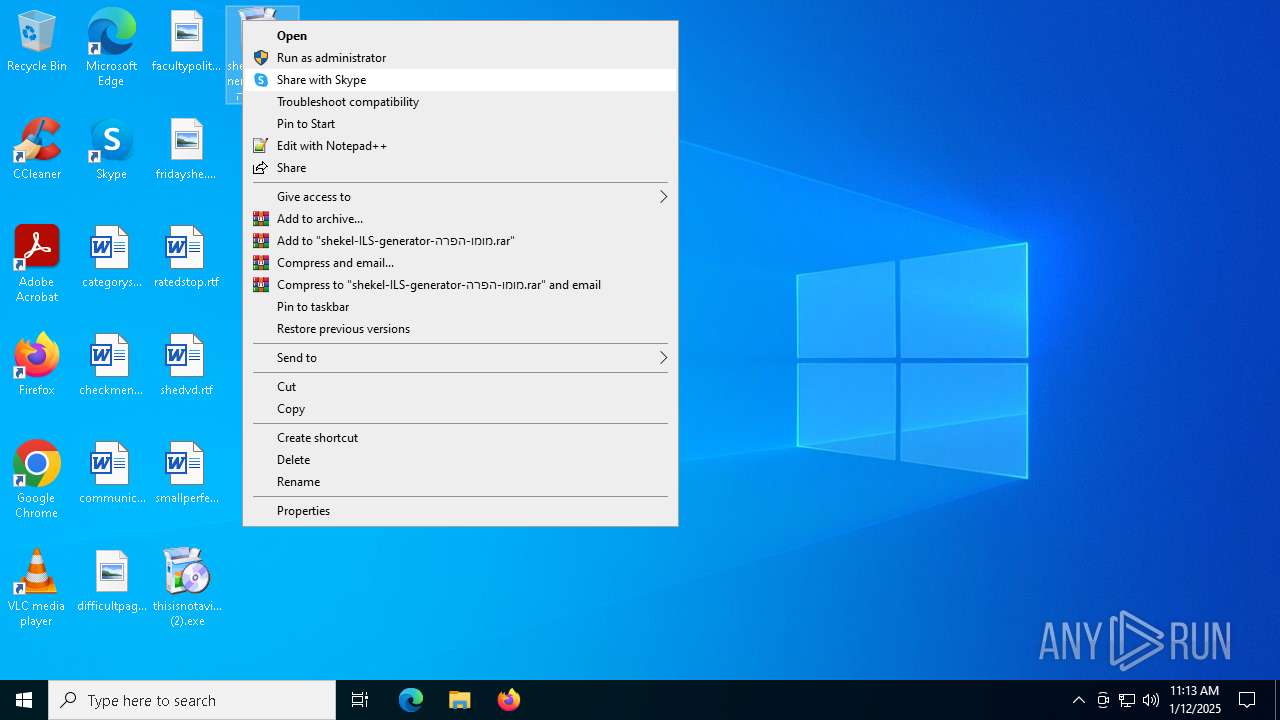The image size is (1280, 720).
Task: Open the notification center icon
Action: coord(1247,700)
